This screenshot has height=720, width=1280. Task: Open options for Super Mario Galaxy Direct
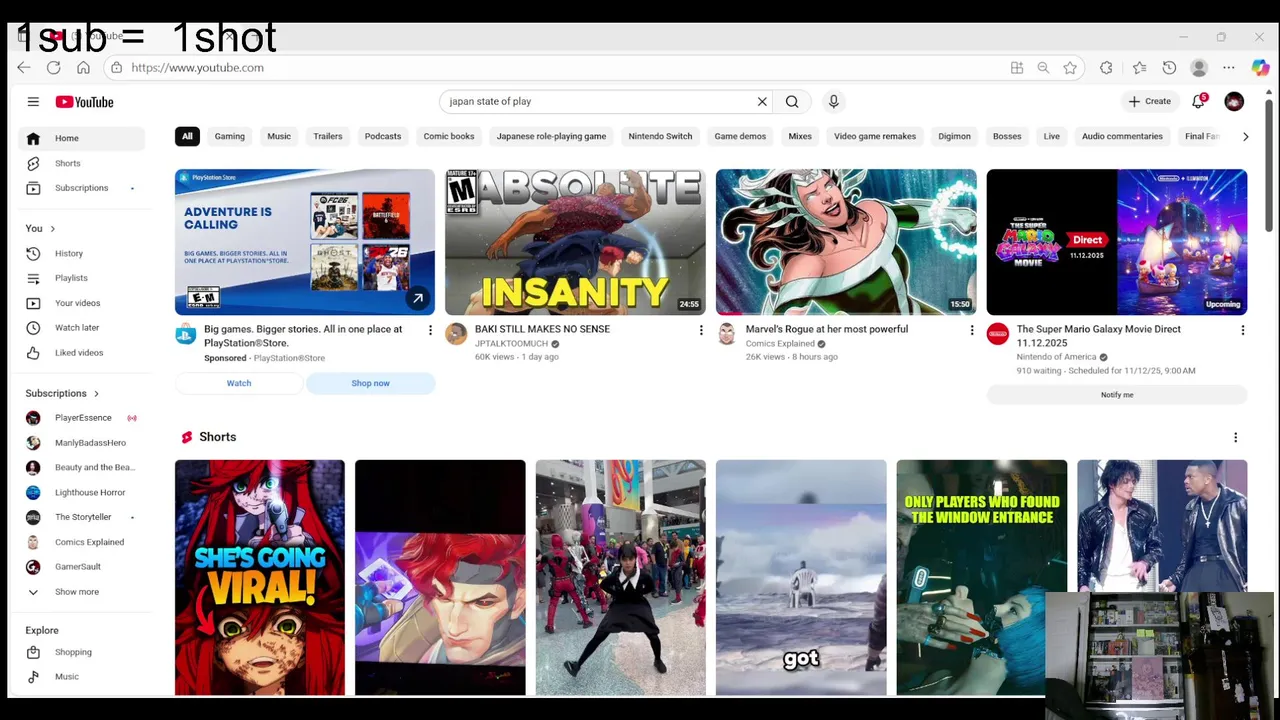[x=1243, y=330]
